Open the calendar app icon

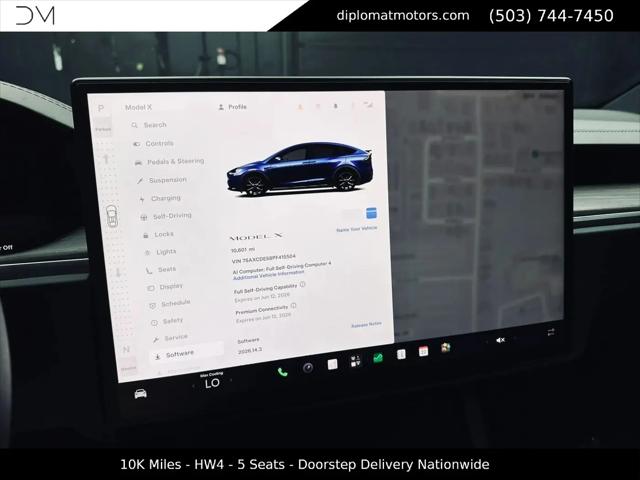[423, 351]
